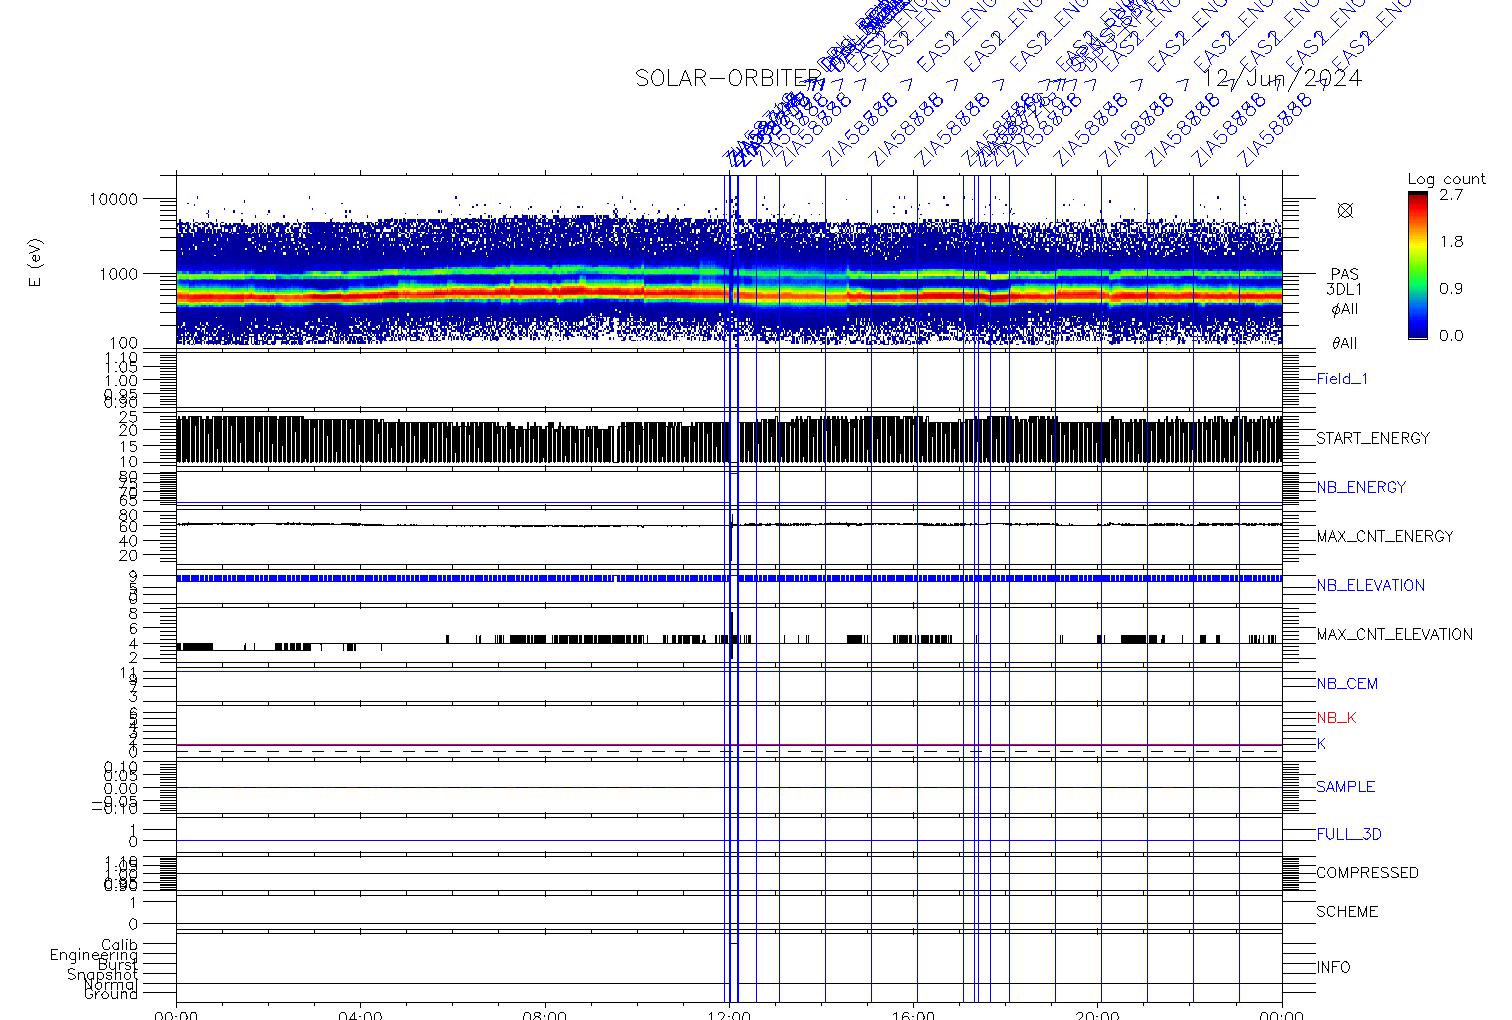The width and height of the screenshot is (1512, 1020).
Task: Click the 0.0 colorbar value
Action: coord(1450,336)
